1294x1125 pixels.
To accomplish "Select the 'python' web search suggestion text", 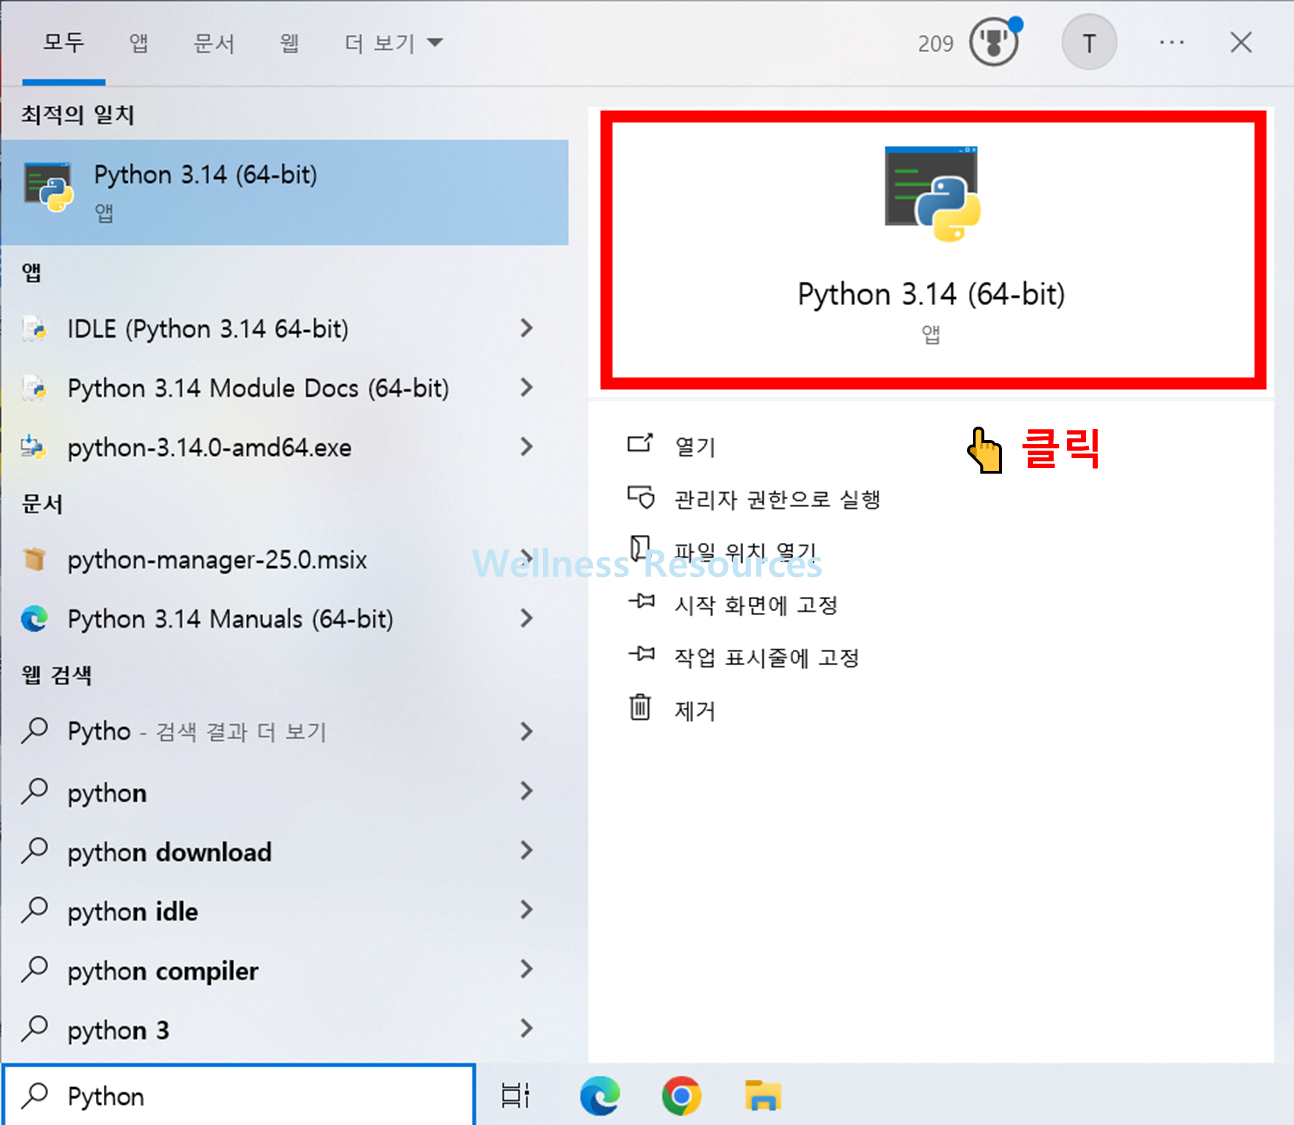I will pos(107,793).
